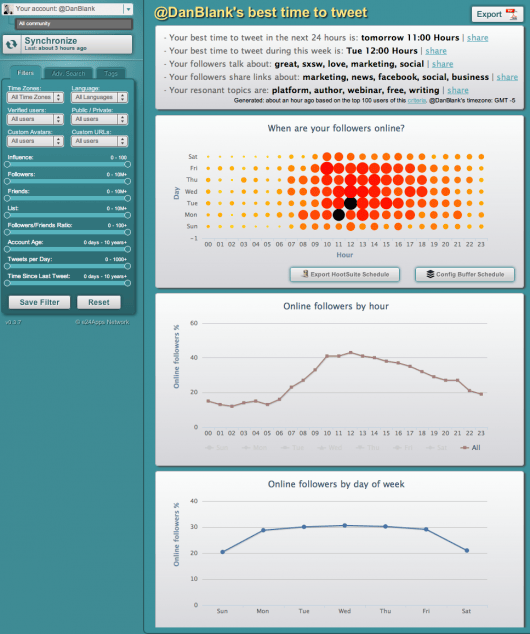The image size is (530, 634).
Task: Open the Public / Private dropdown
Action: [99, 119]
